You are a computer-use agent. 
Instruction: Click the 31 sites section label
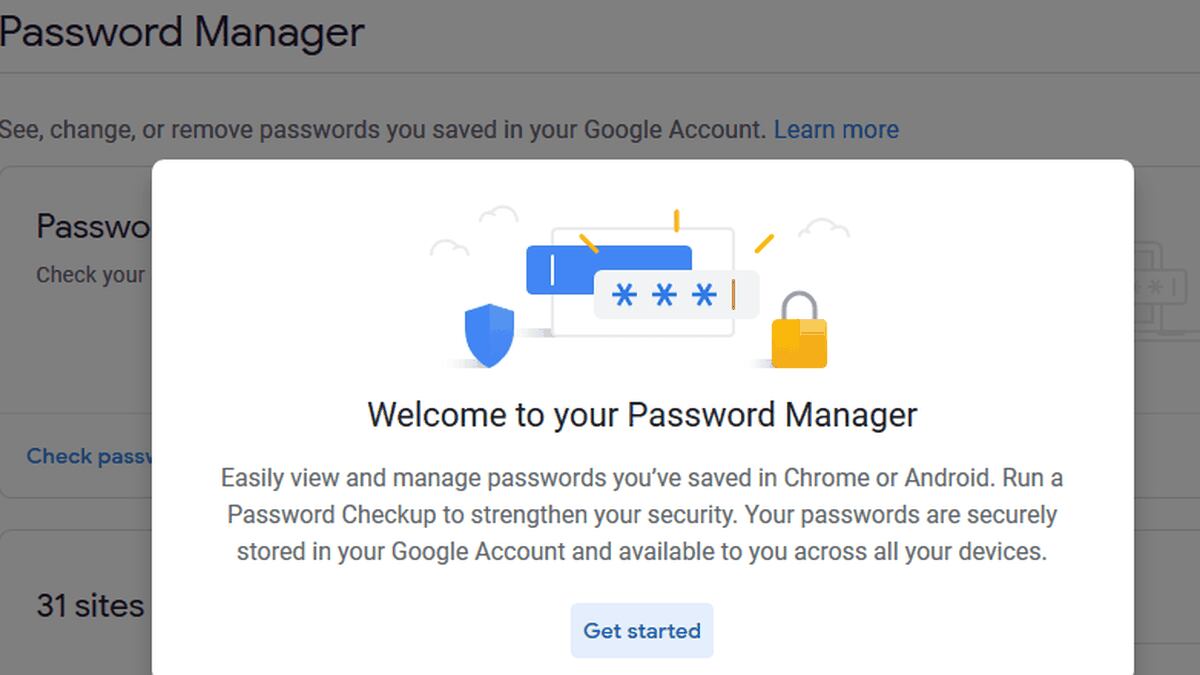(x=88, y=605)
